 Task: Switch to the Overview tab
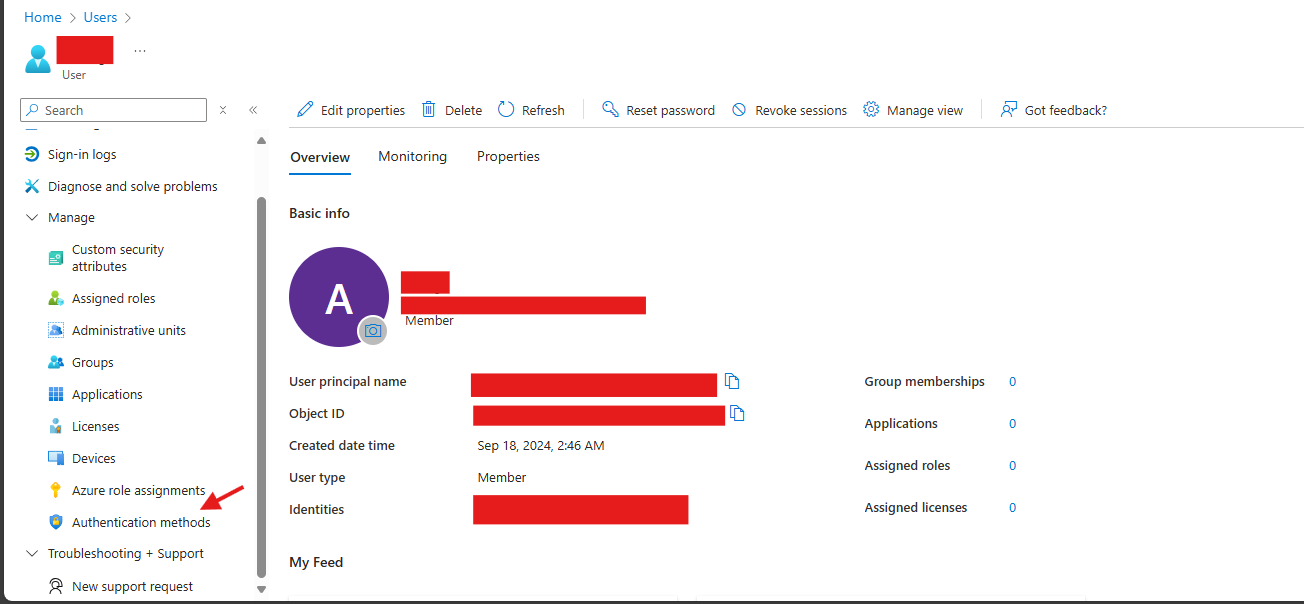tap(320, 157)
